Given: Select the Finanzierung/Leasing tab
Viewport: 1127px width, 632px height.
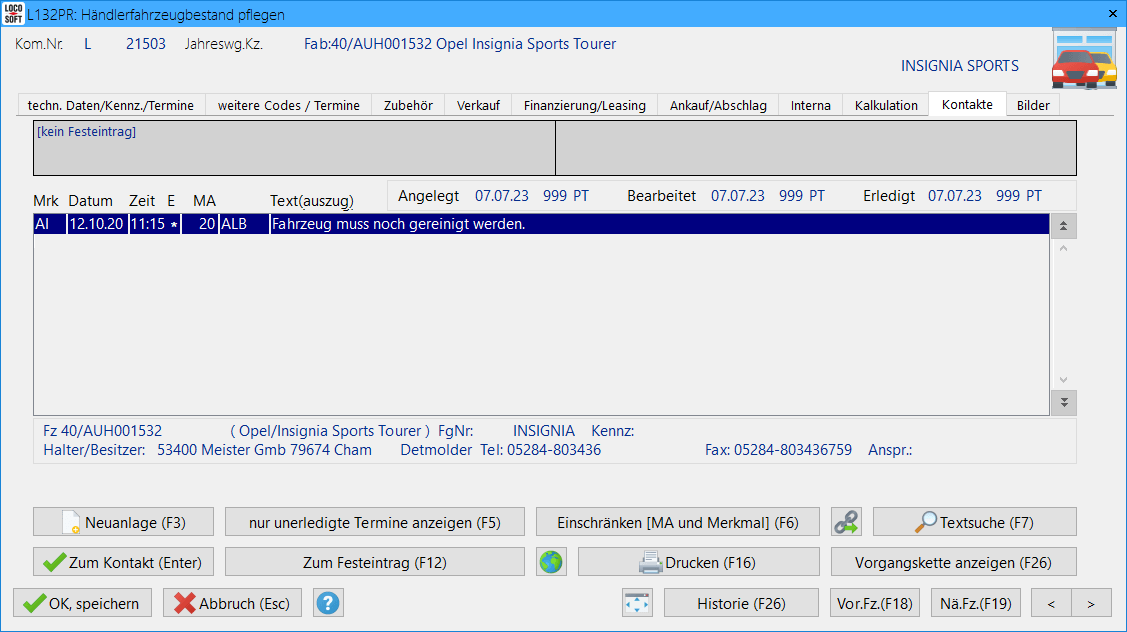Looking at the screenshot, I should point(584,105).
